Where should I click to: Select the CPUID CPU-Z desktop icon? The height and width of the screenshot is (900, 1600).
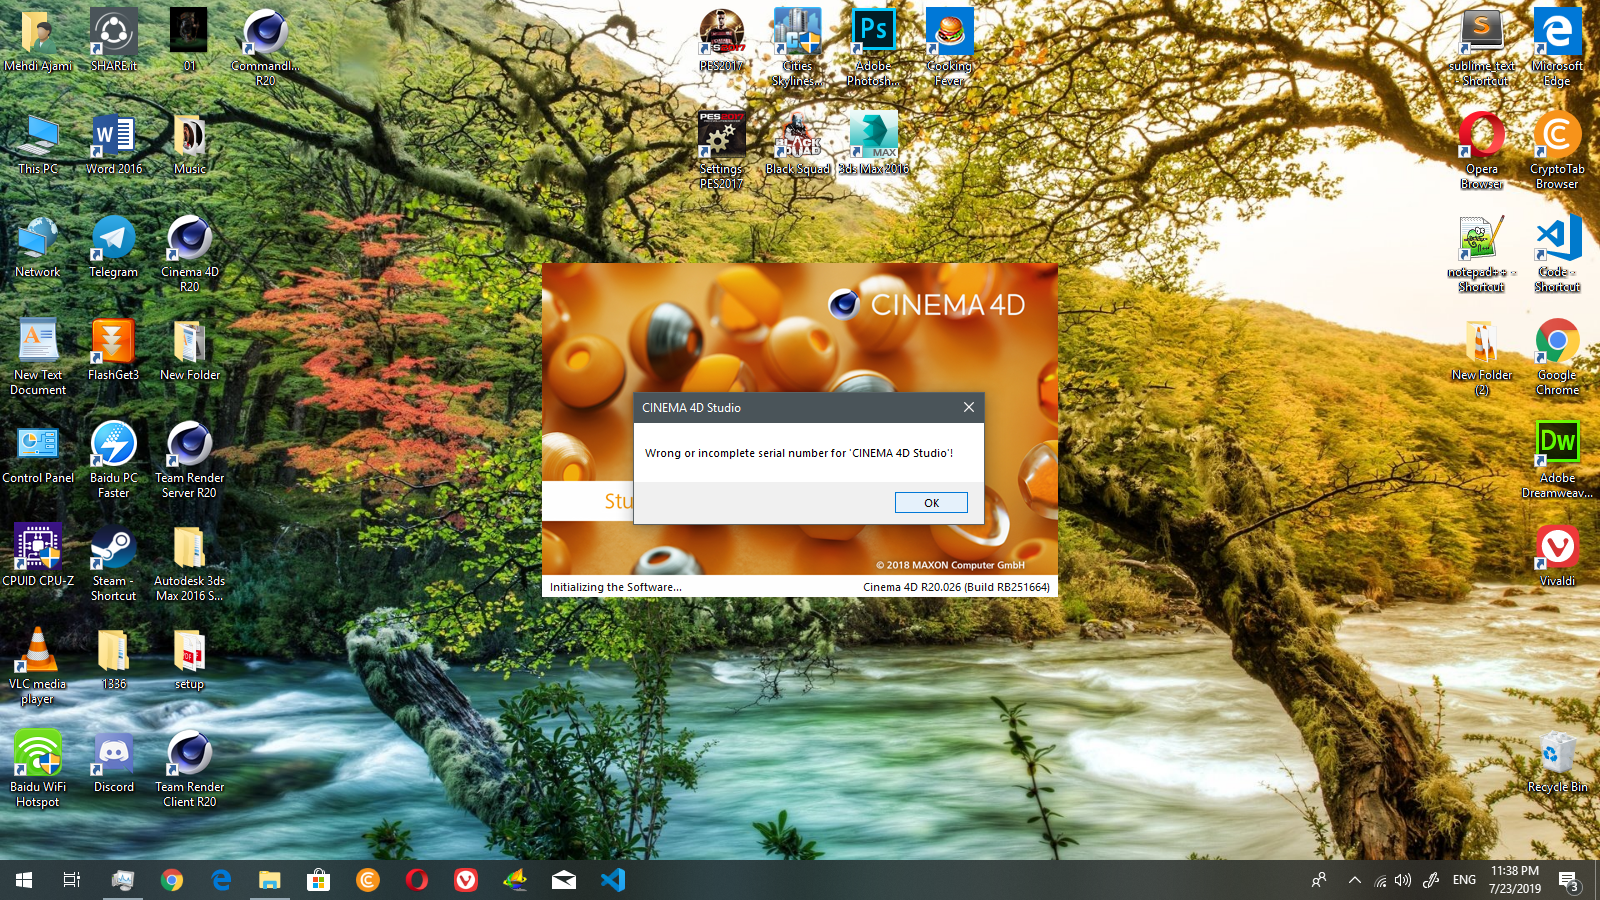(x=38, y=555)
